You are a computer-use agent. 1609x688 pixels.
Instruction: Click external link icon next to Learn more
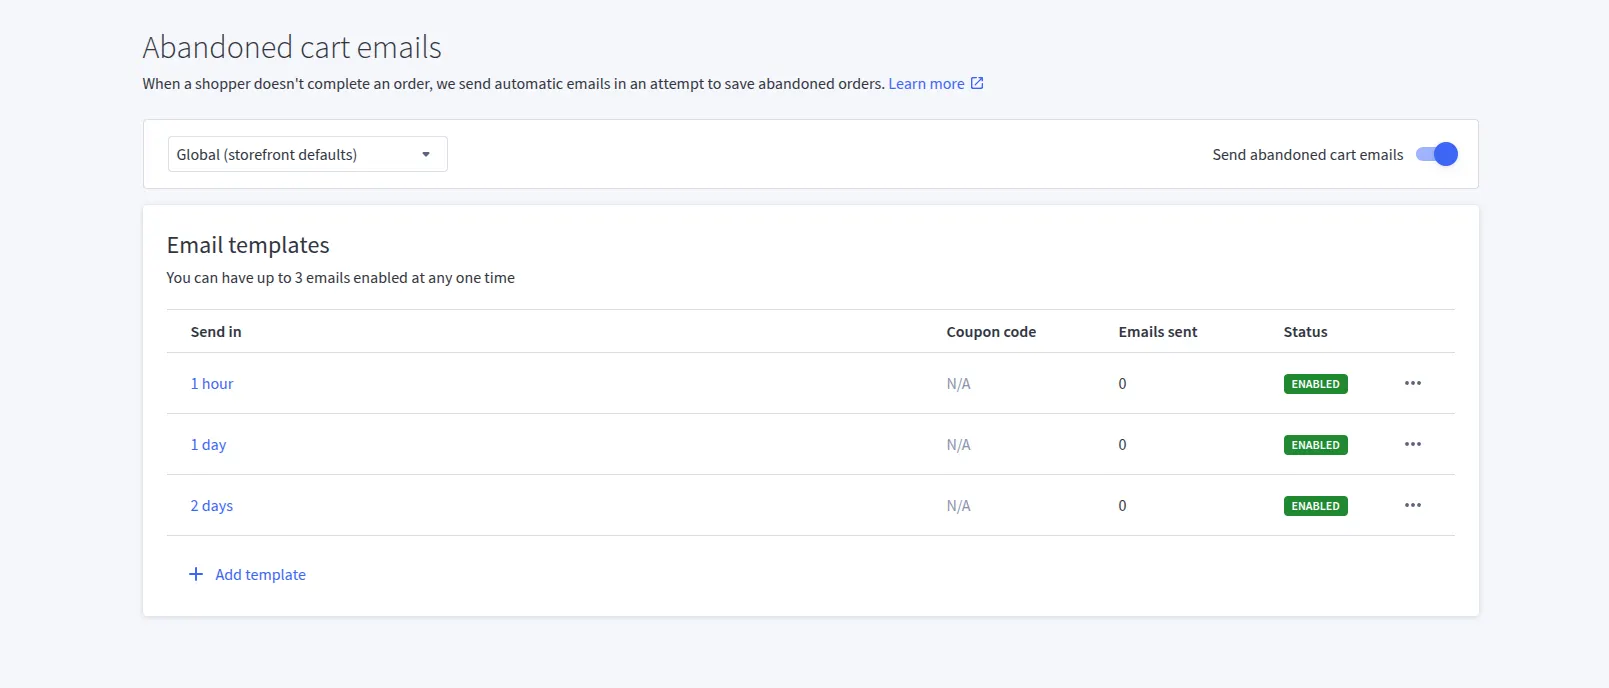click(977, 83)
